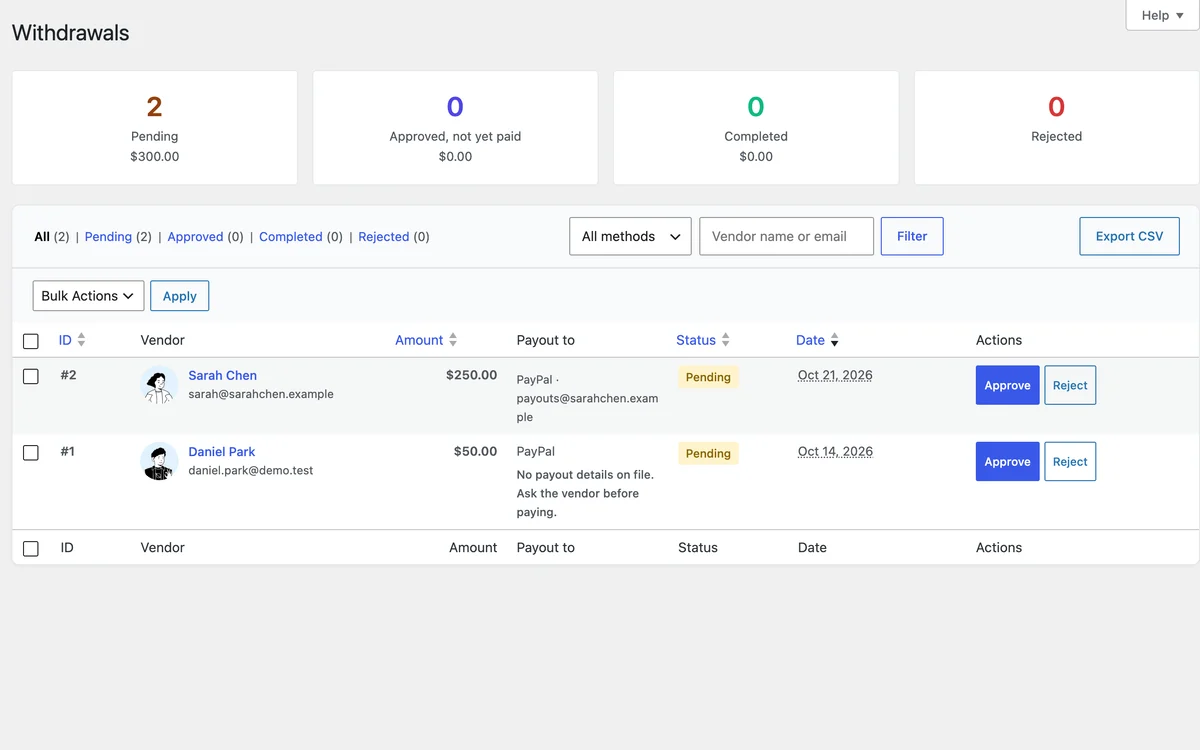Tick the select-all checkbox in table header

click(31, 341)
